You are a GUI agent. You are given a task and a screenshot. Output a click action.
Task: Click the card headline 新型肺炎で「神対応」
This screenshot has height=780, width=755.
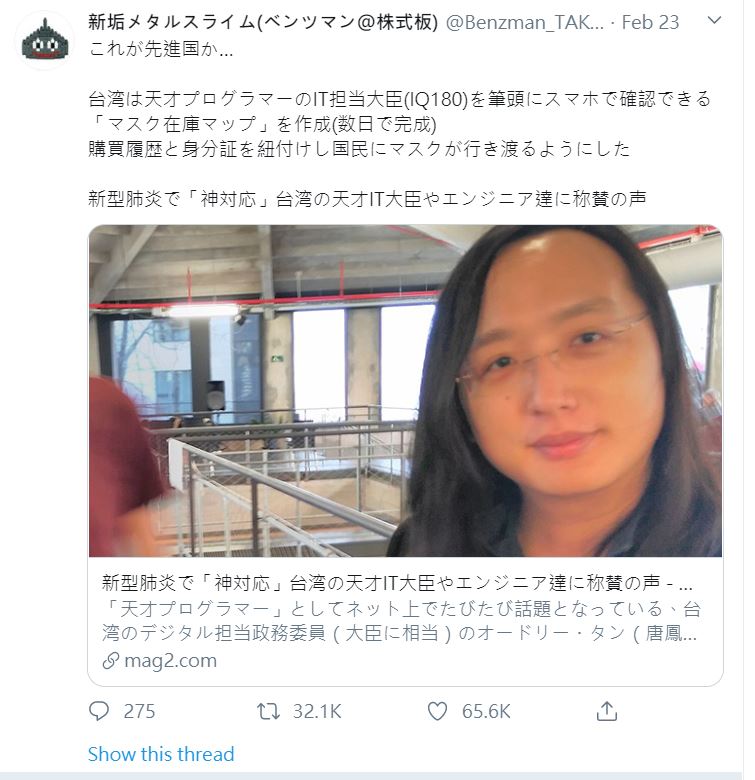(x=396, y=583)
